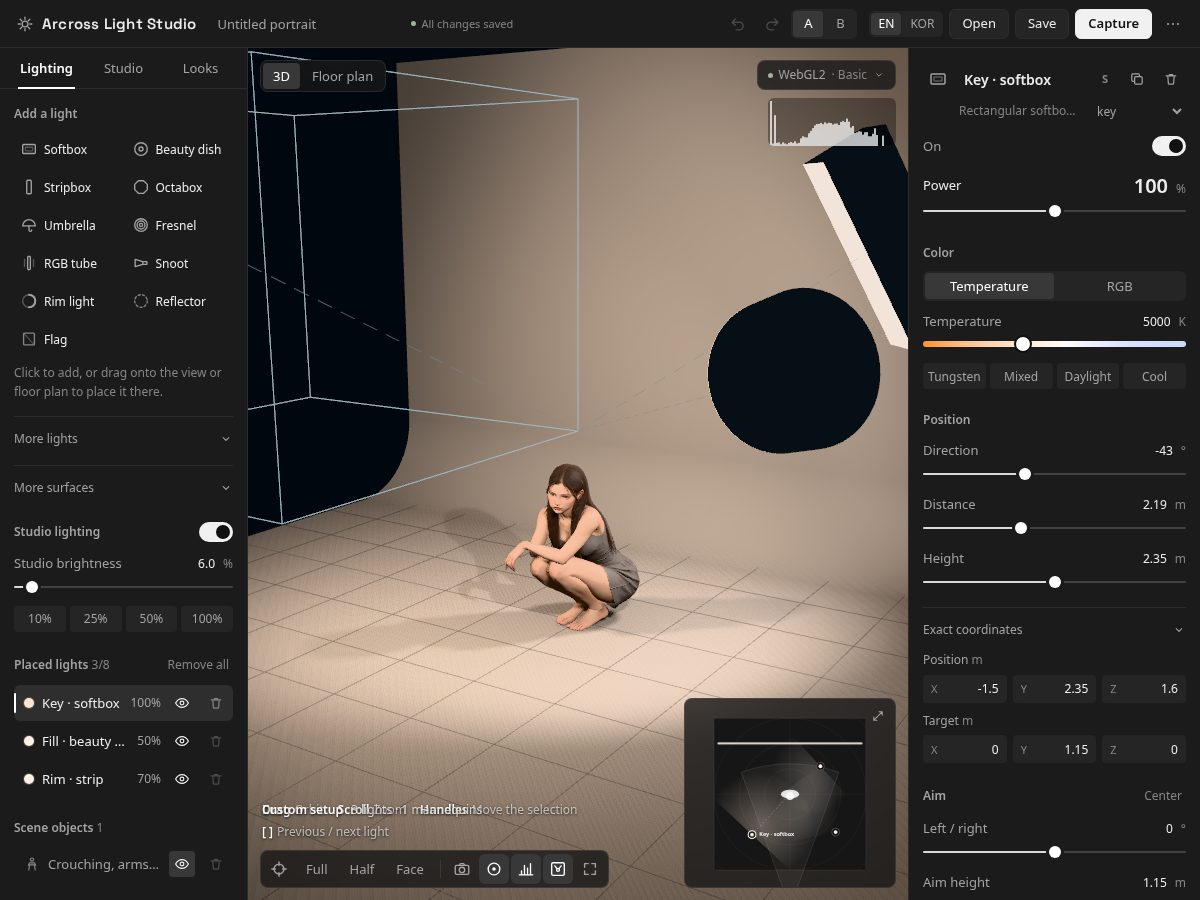
Task: Expand the More lights section
Action: point(123,439)
